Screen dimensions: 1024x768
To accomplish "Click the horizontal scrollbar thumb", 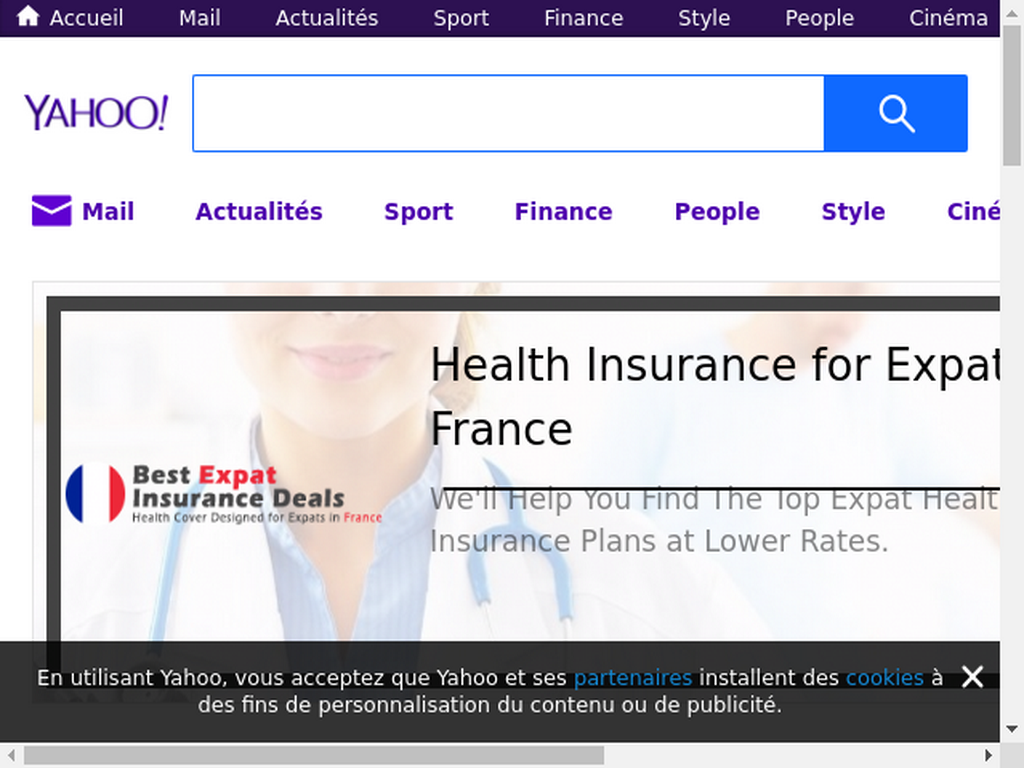I will [313, 755].
